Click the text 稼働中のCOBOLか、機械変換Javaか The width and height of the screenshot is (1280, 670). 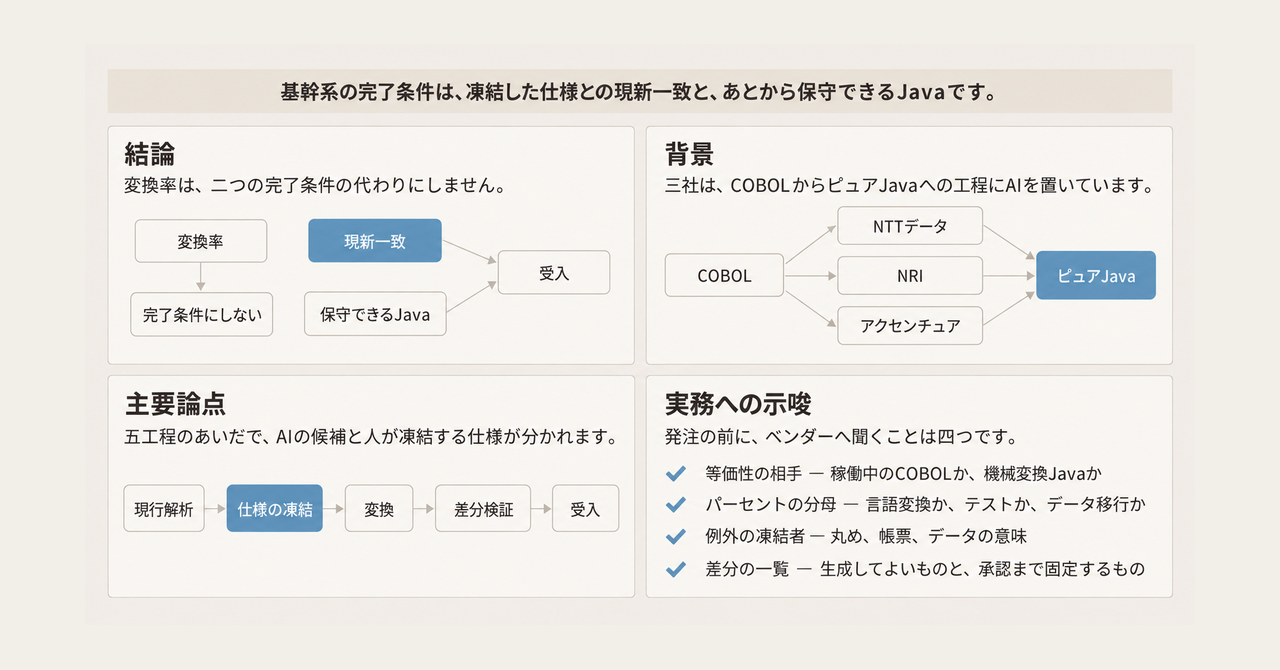point(966,473)
